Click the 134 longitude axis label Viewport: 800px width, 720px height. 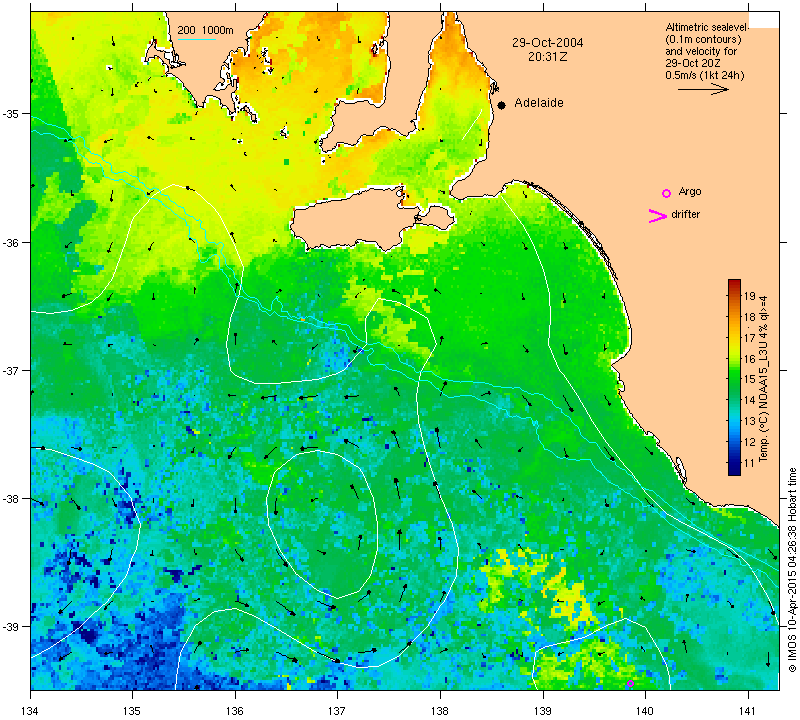coord(31,710)
